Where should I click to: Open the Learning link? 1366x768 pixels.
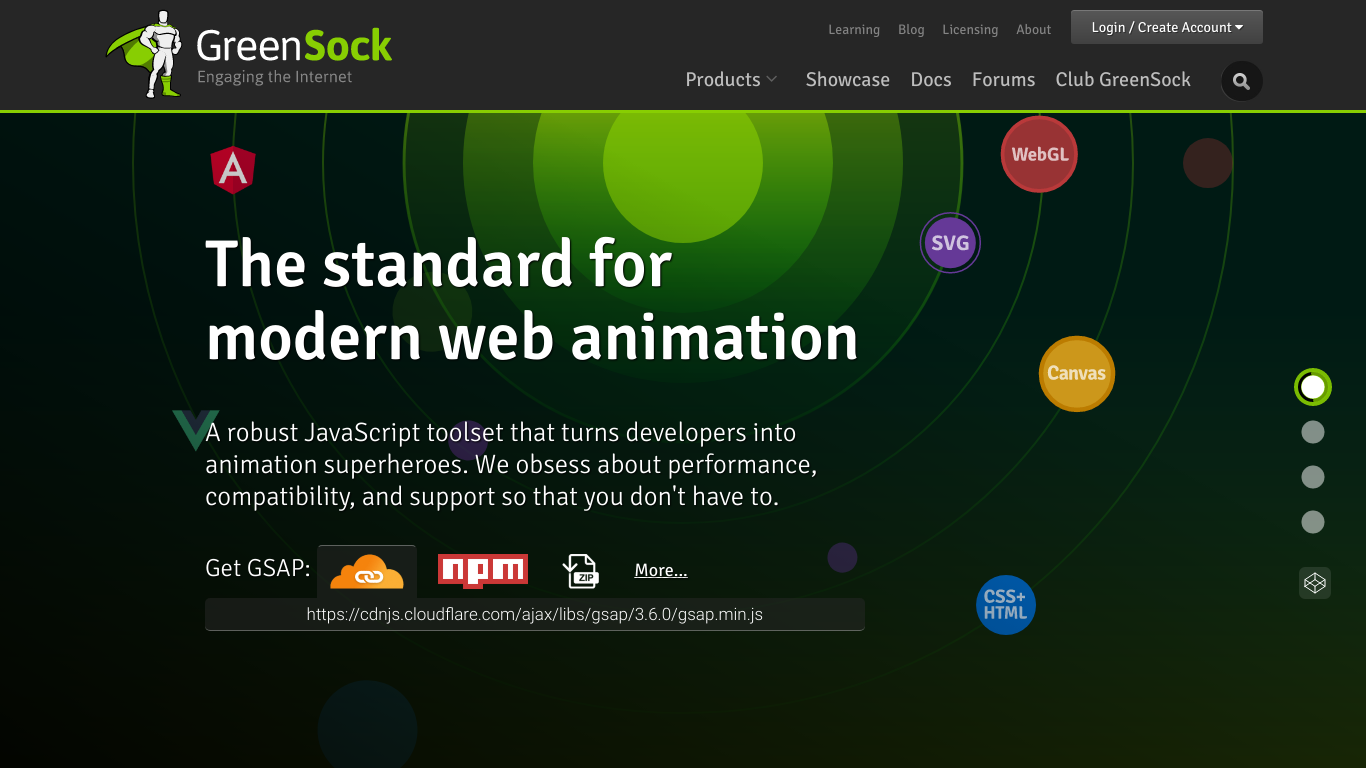coord(854,30)
